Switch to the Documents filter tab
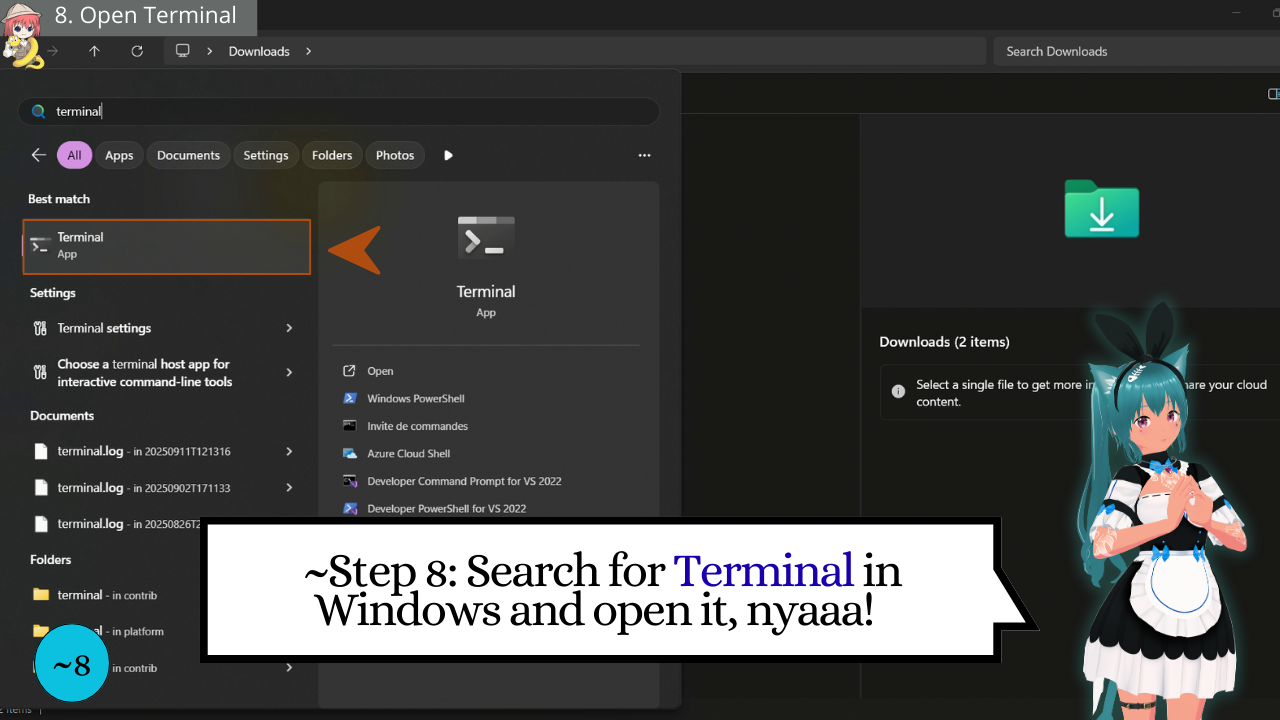1280x720 pixels. coord(188,155)
